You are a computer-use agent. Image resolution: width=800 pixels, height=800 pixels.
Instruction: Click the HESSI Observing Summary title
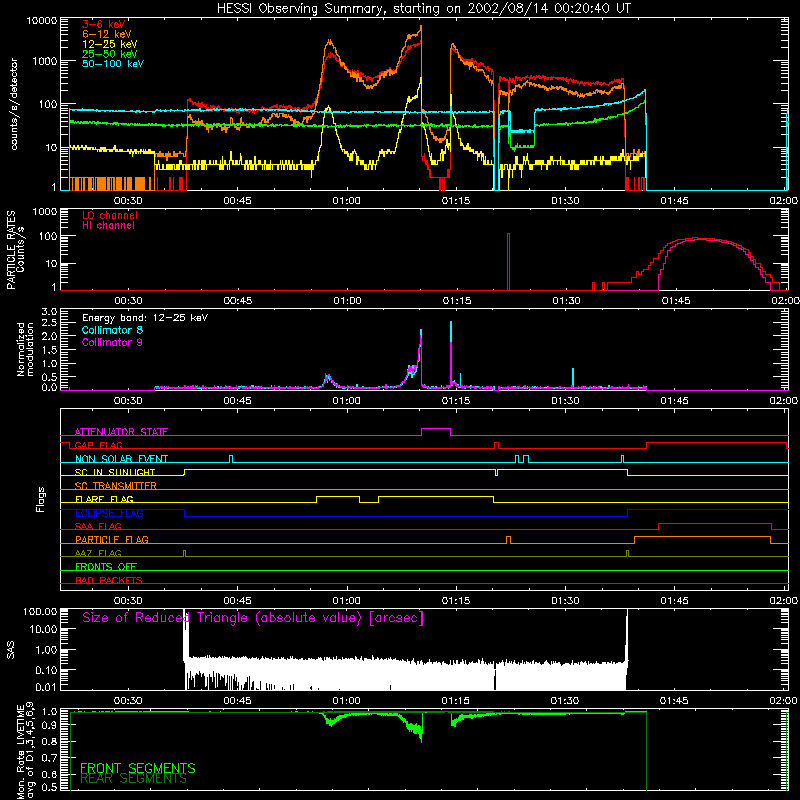pyautogui.click(x=423, y=9)
